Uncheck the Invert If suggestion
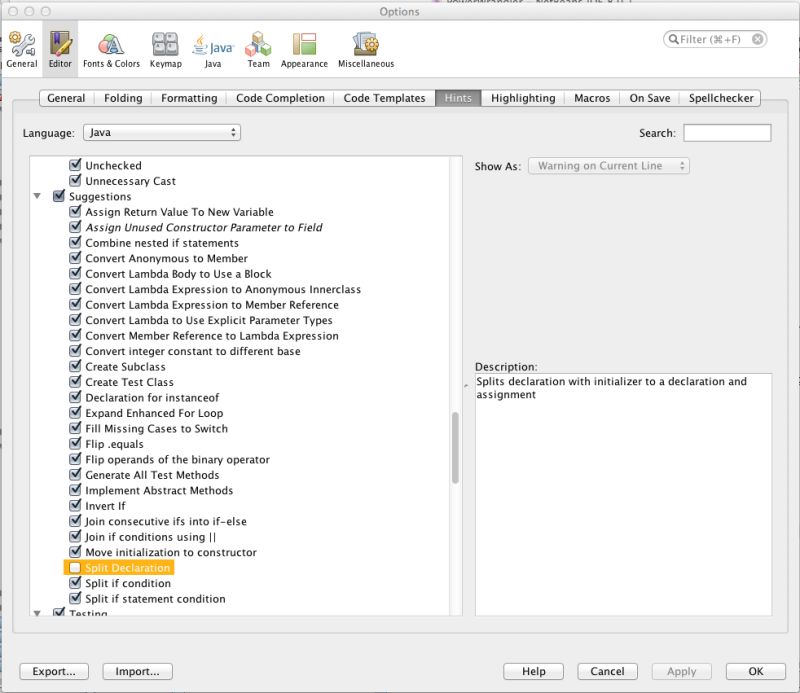The image size is (800, 693). click(75, 506)
